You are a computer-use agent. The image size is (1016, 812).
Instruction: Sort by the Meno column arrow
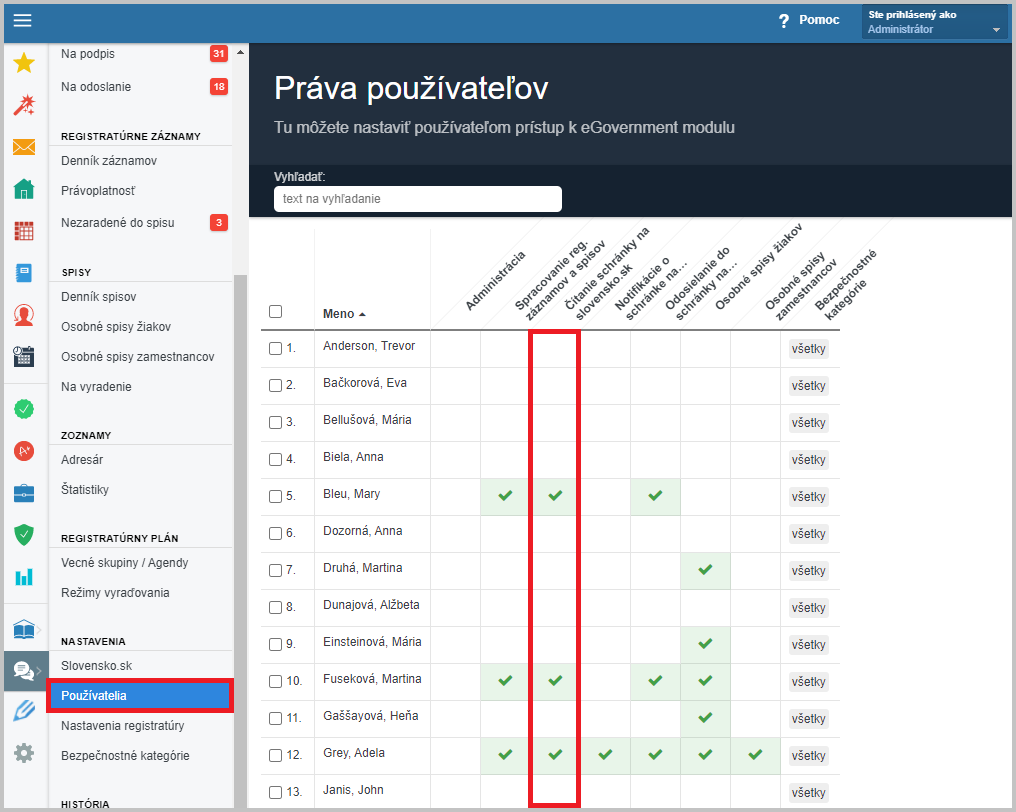click(362, 314)
